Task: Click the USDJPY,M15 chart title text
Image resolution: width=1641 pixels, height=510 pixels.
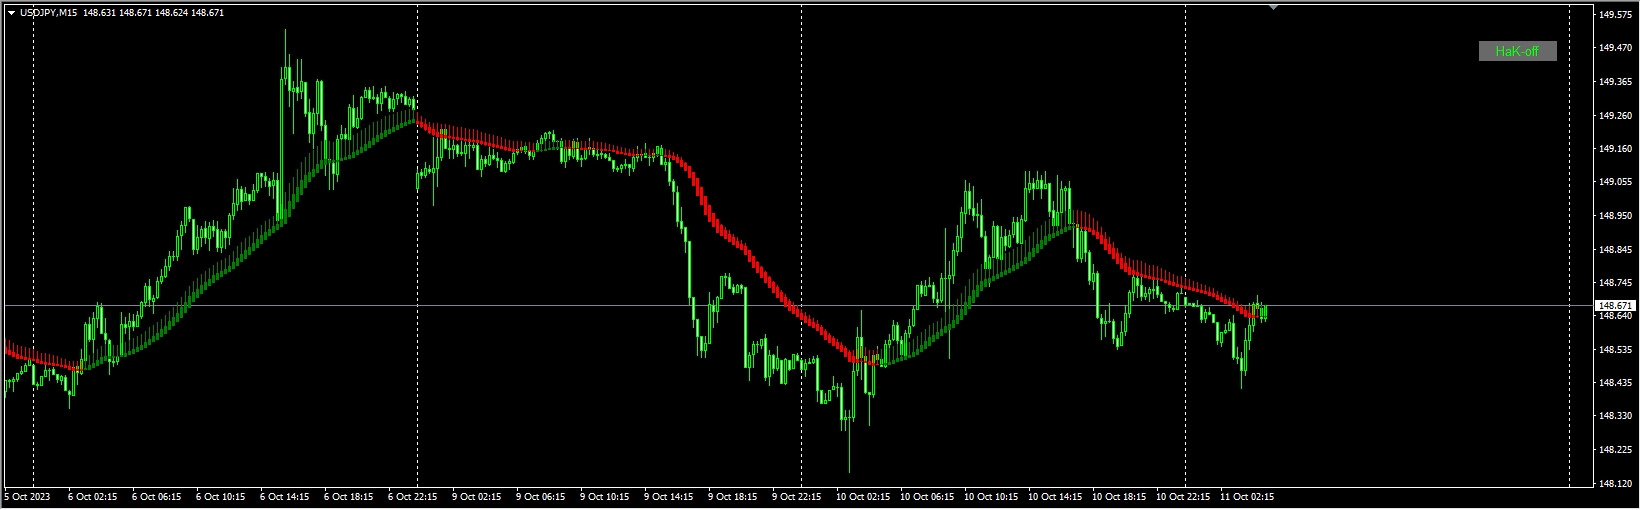Action: pyautogui.click(x=50, y=13)
